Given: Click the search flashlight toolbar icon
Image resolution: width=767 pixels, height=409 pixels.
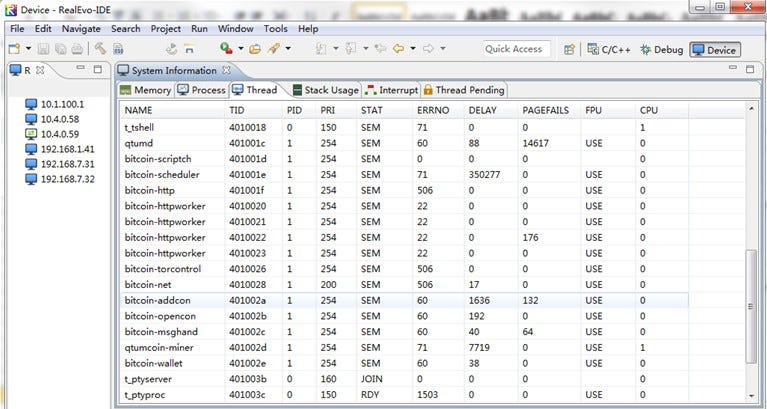Looking at the screenshot, I should click(273, 48).
